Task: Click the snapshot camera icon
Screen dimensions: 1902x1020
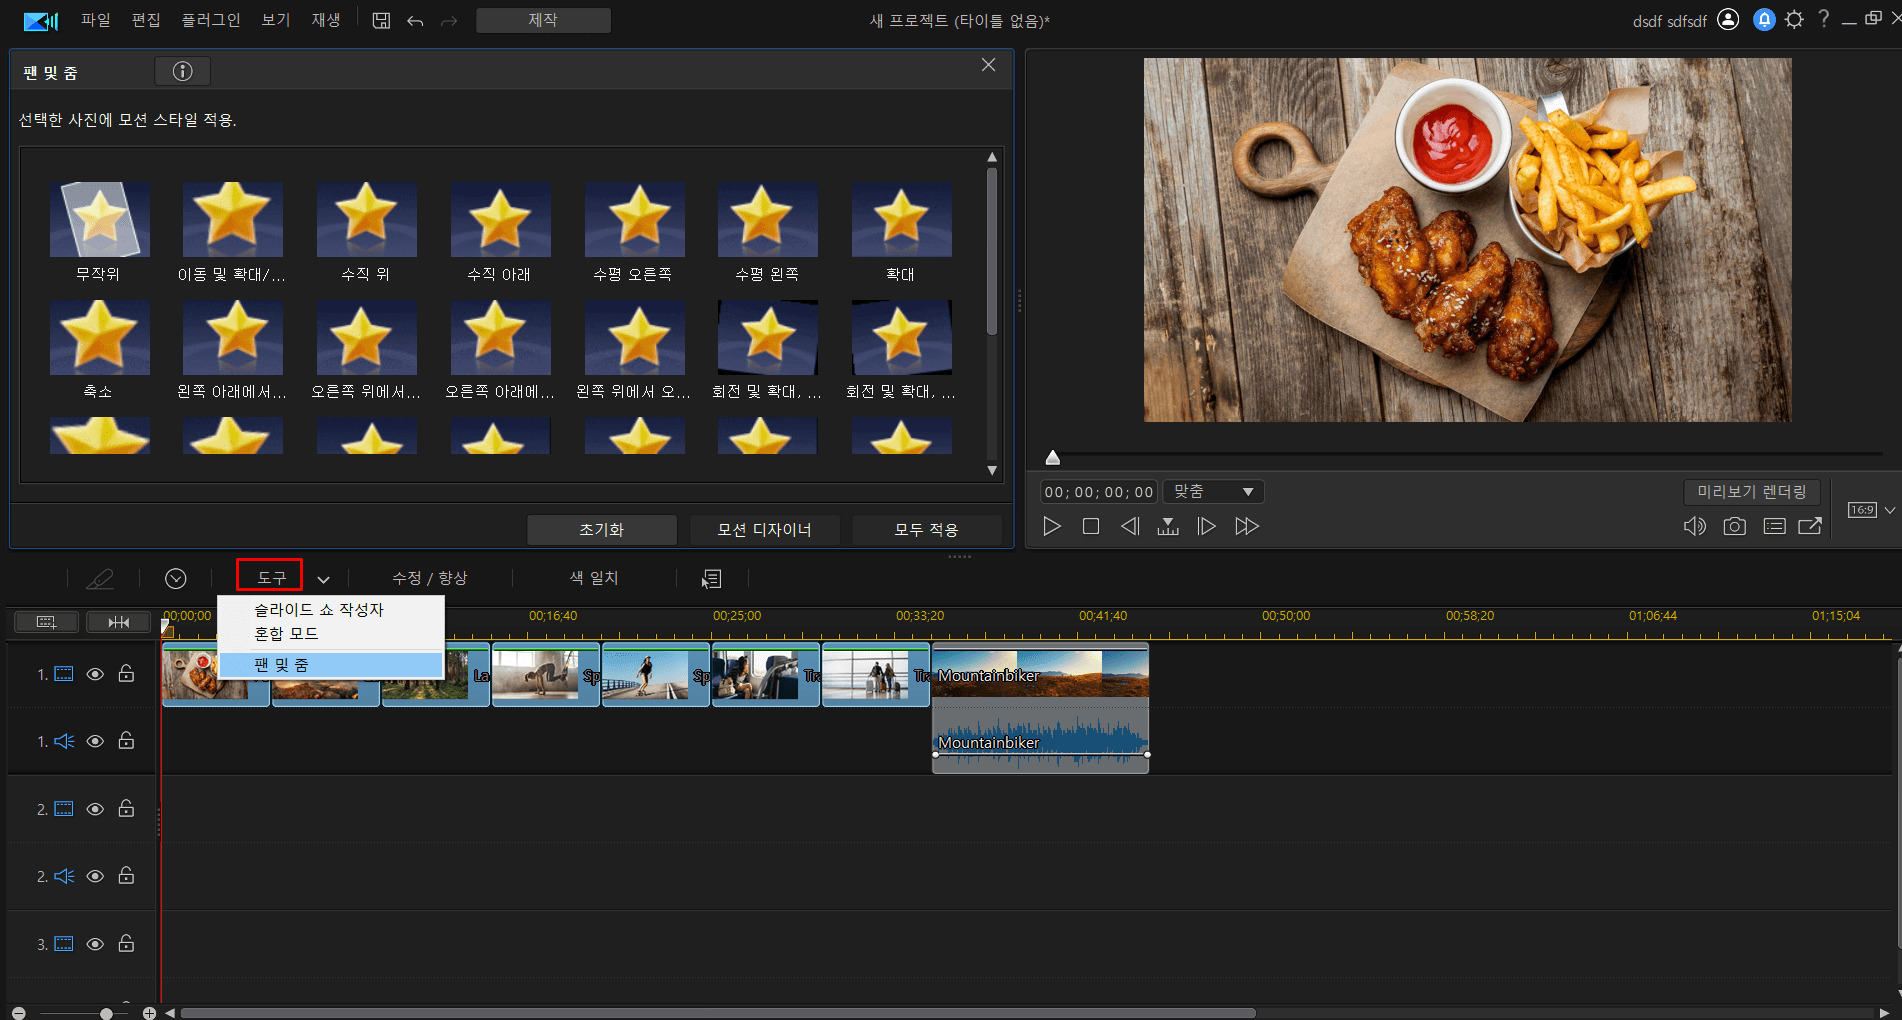Action: pos(1734,526)
